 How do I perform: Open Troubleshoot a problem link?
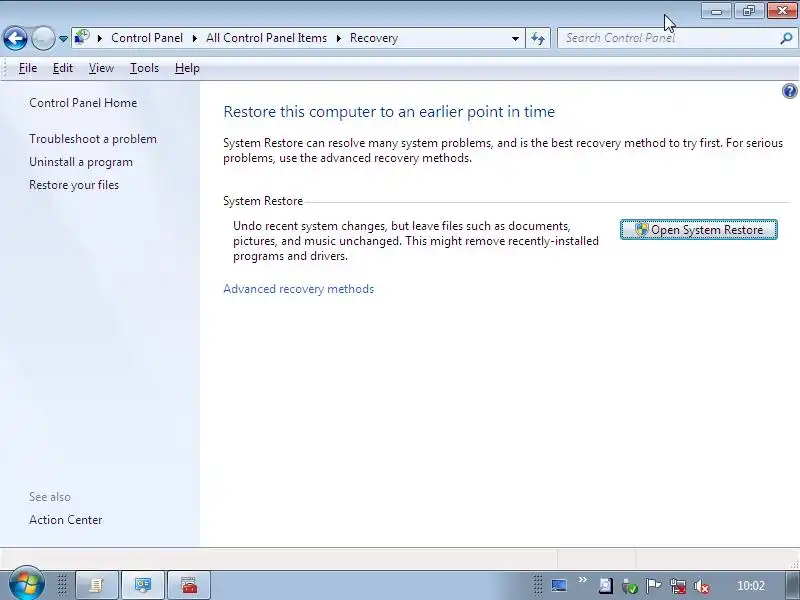point(93,139)
